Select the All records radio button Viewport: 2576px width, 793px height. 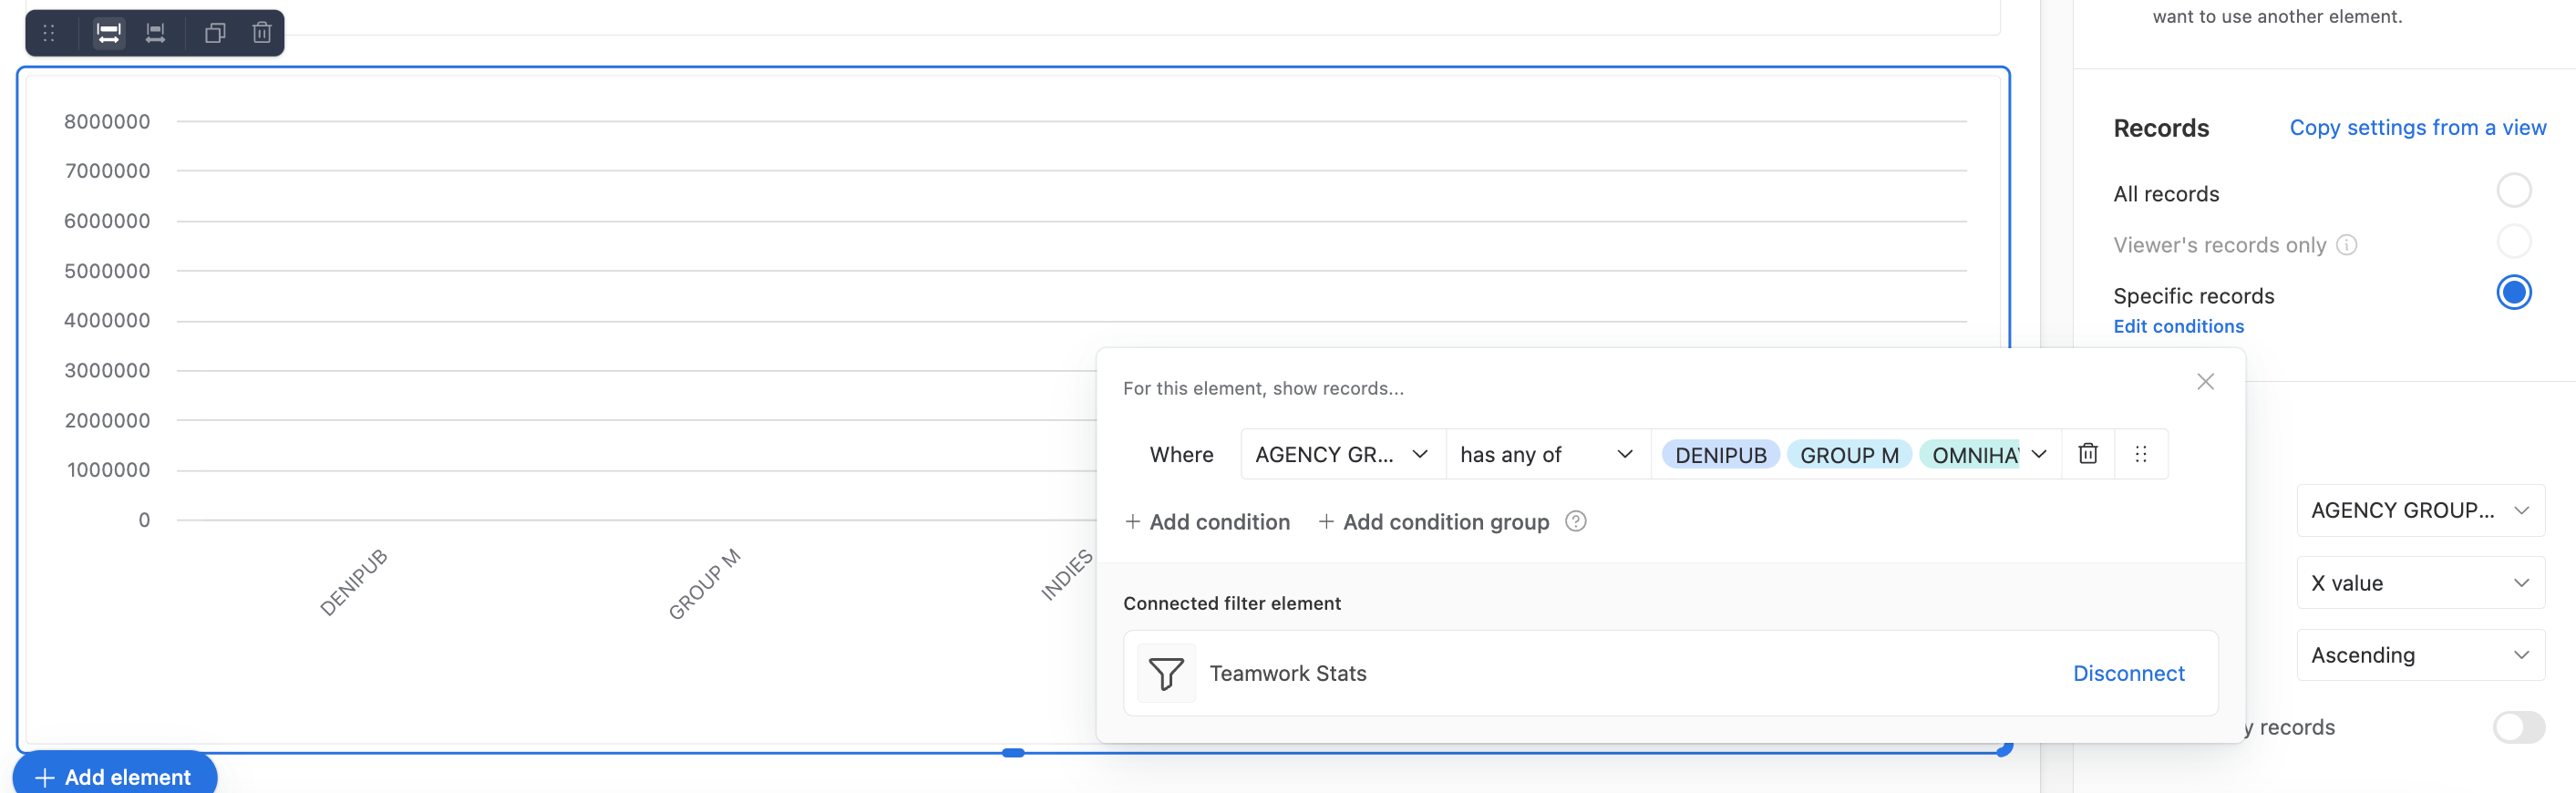(x=2513, y=190)
